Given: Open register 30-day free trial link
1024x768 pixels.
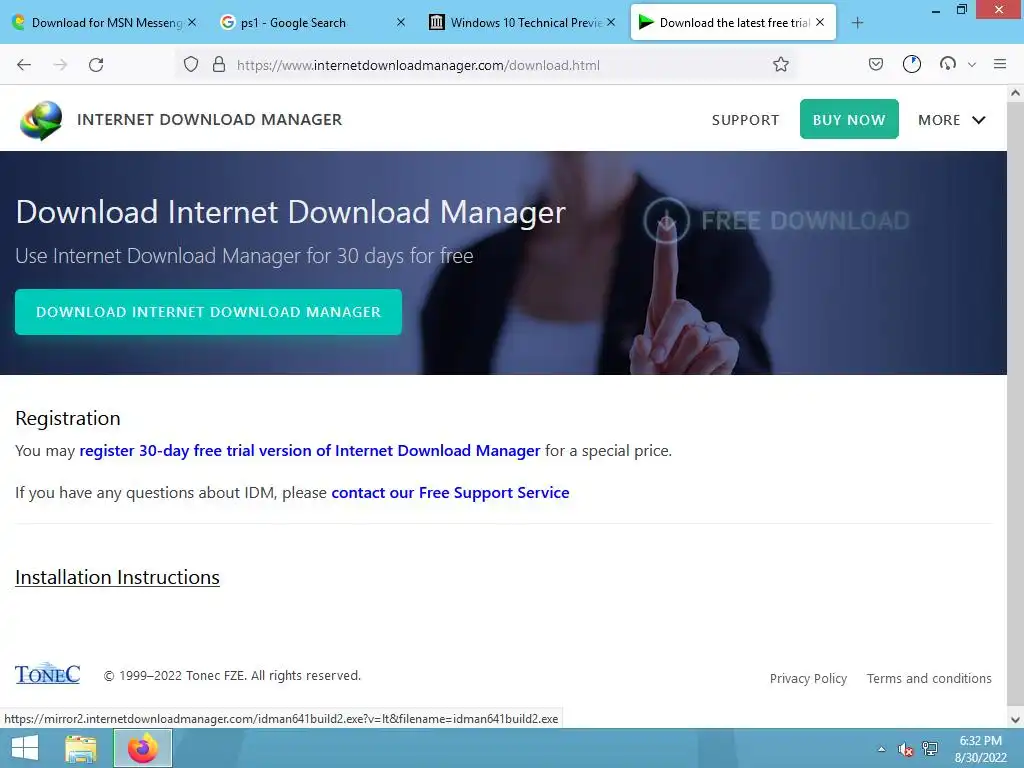Looking at the screenshot, I should point(310,451).
